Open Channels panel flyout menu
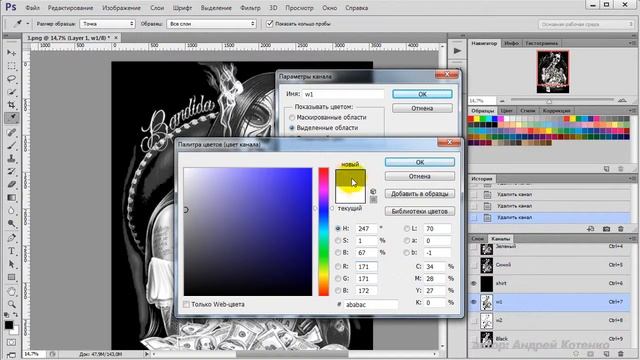640x360 pixels. click(632, 238)
